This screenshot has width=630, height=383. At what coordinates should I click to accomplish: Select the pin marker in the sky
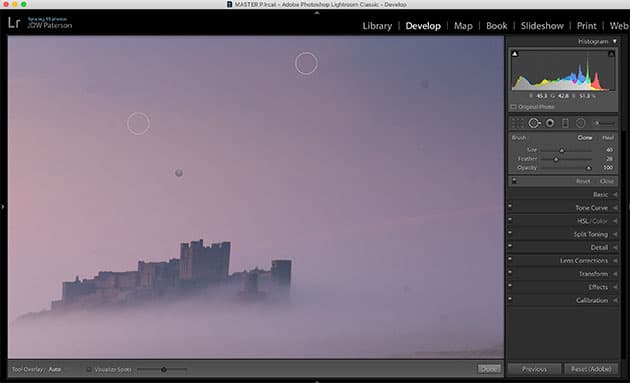(179, 173)
